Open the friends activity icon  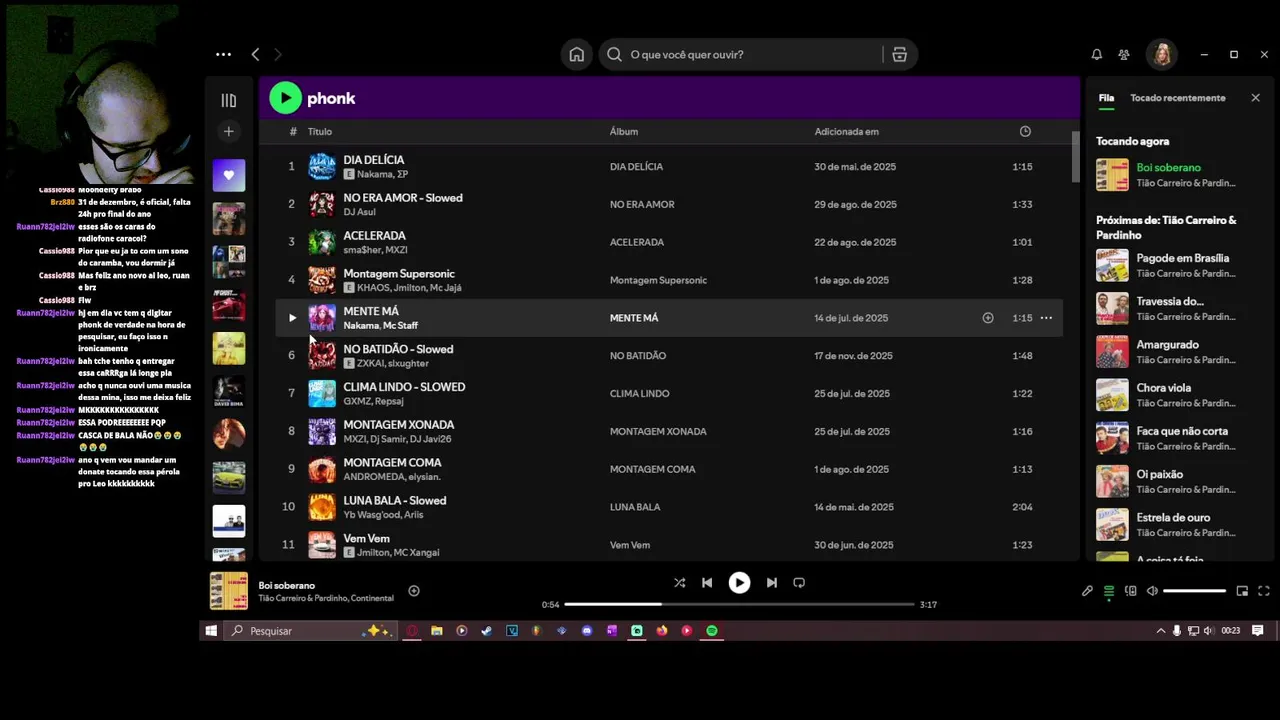point(1124,54)
